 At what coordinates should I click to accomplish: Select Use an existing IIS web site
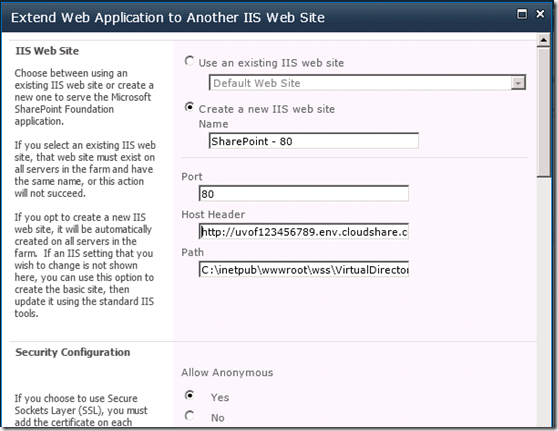[x=189, y=61]
